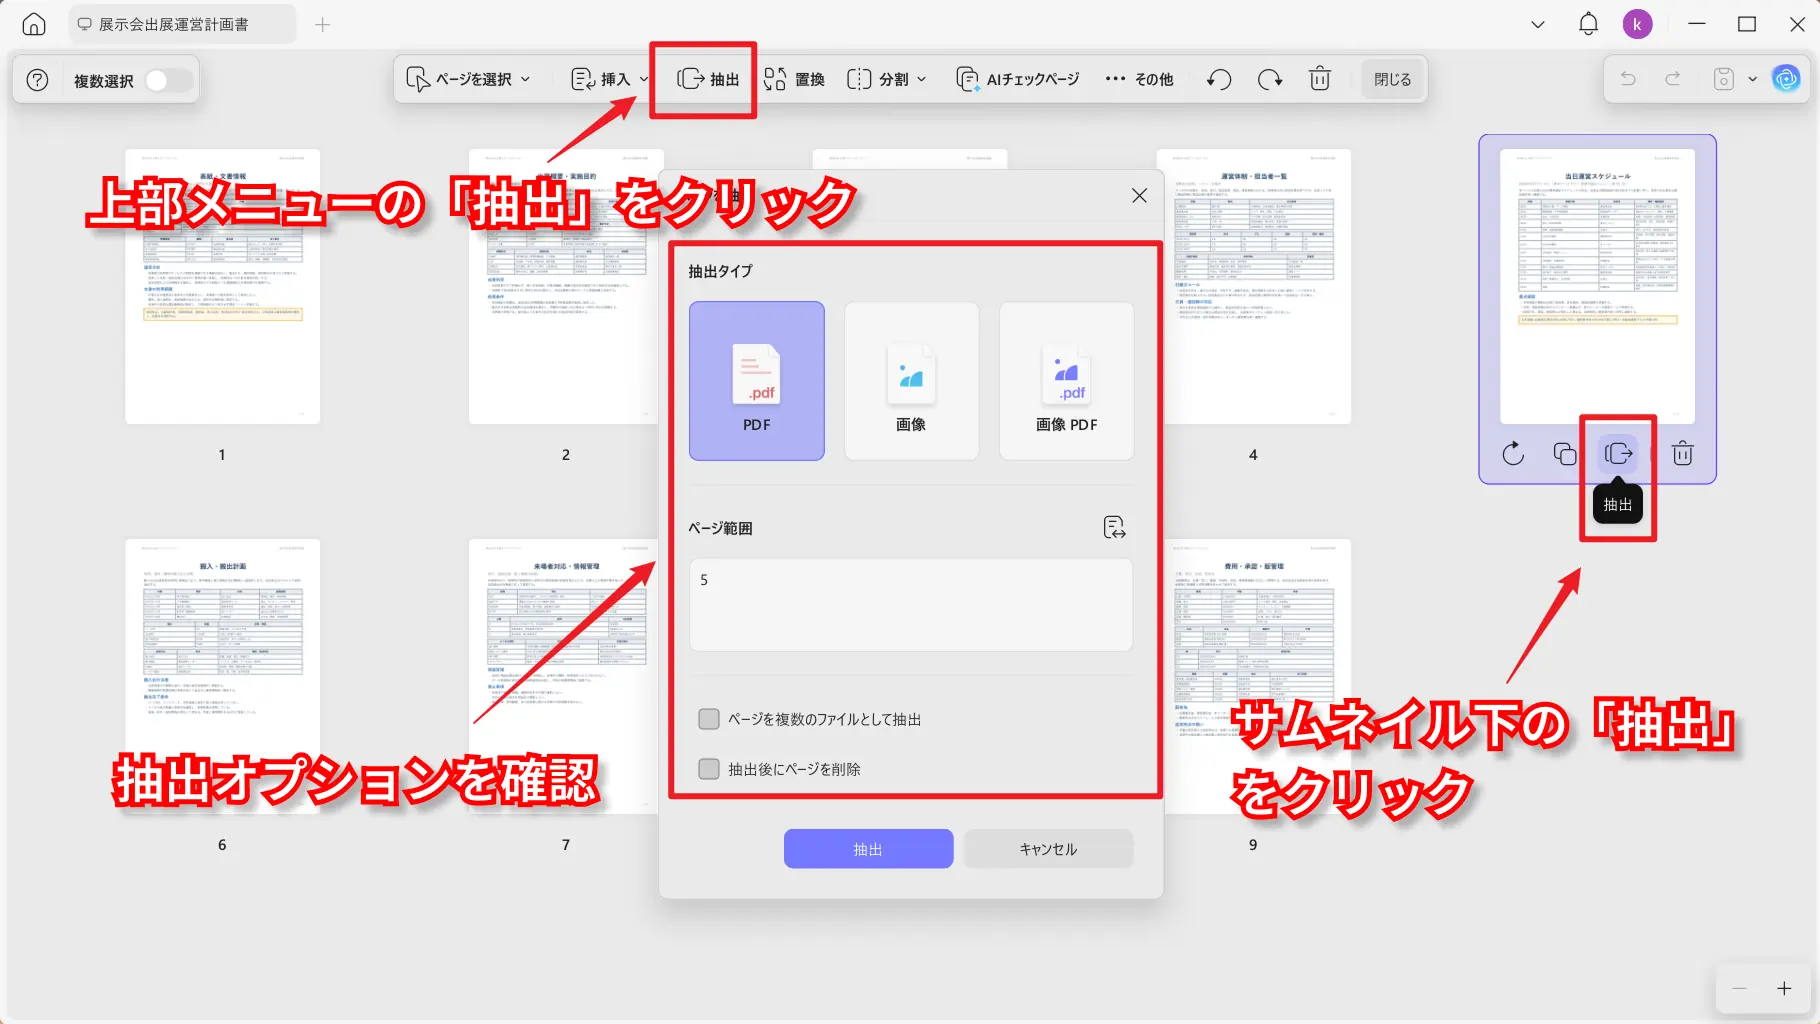Open the その他 more options menu
The width and height of the screenshot is (1820, 1024).
click(x=1139, y=79)
